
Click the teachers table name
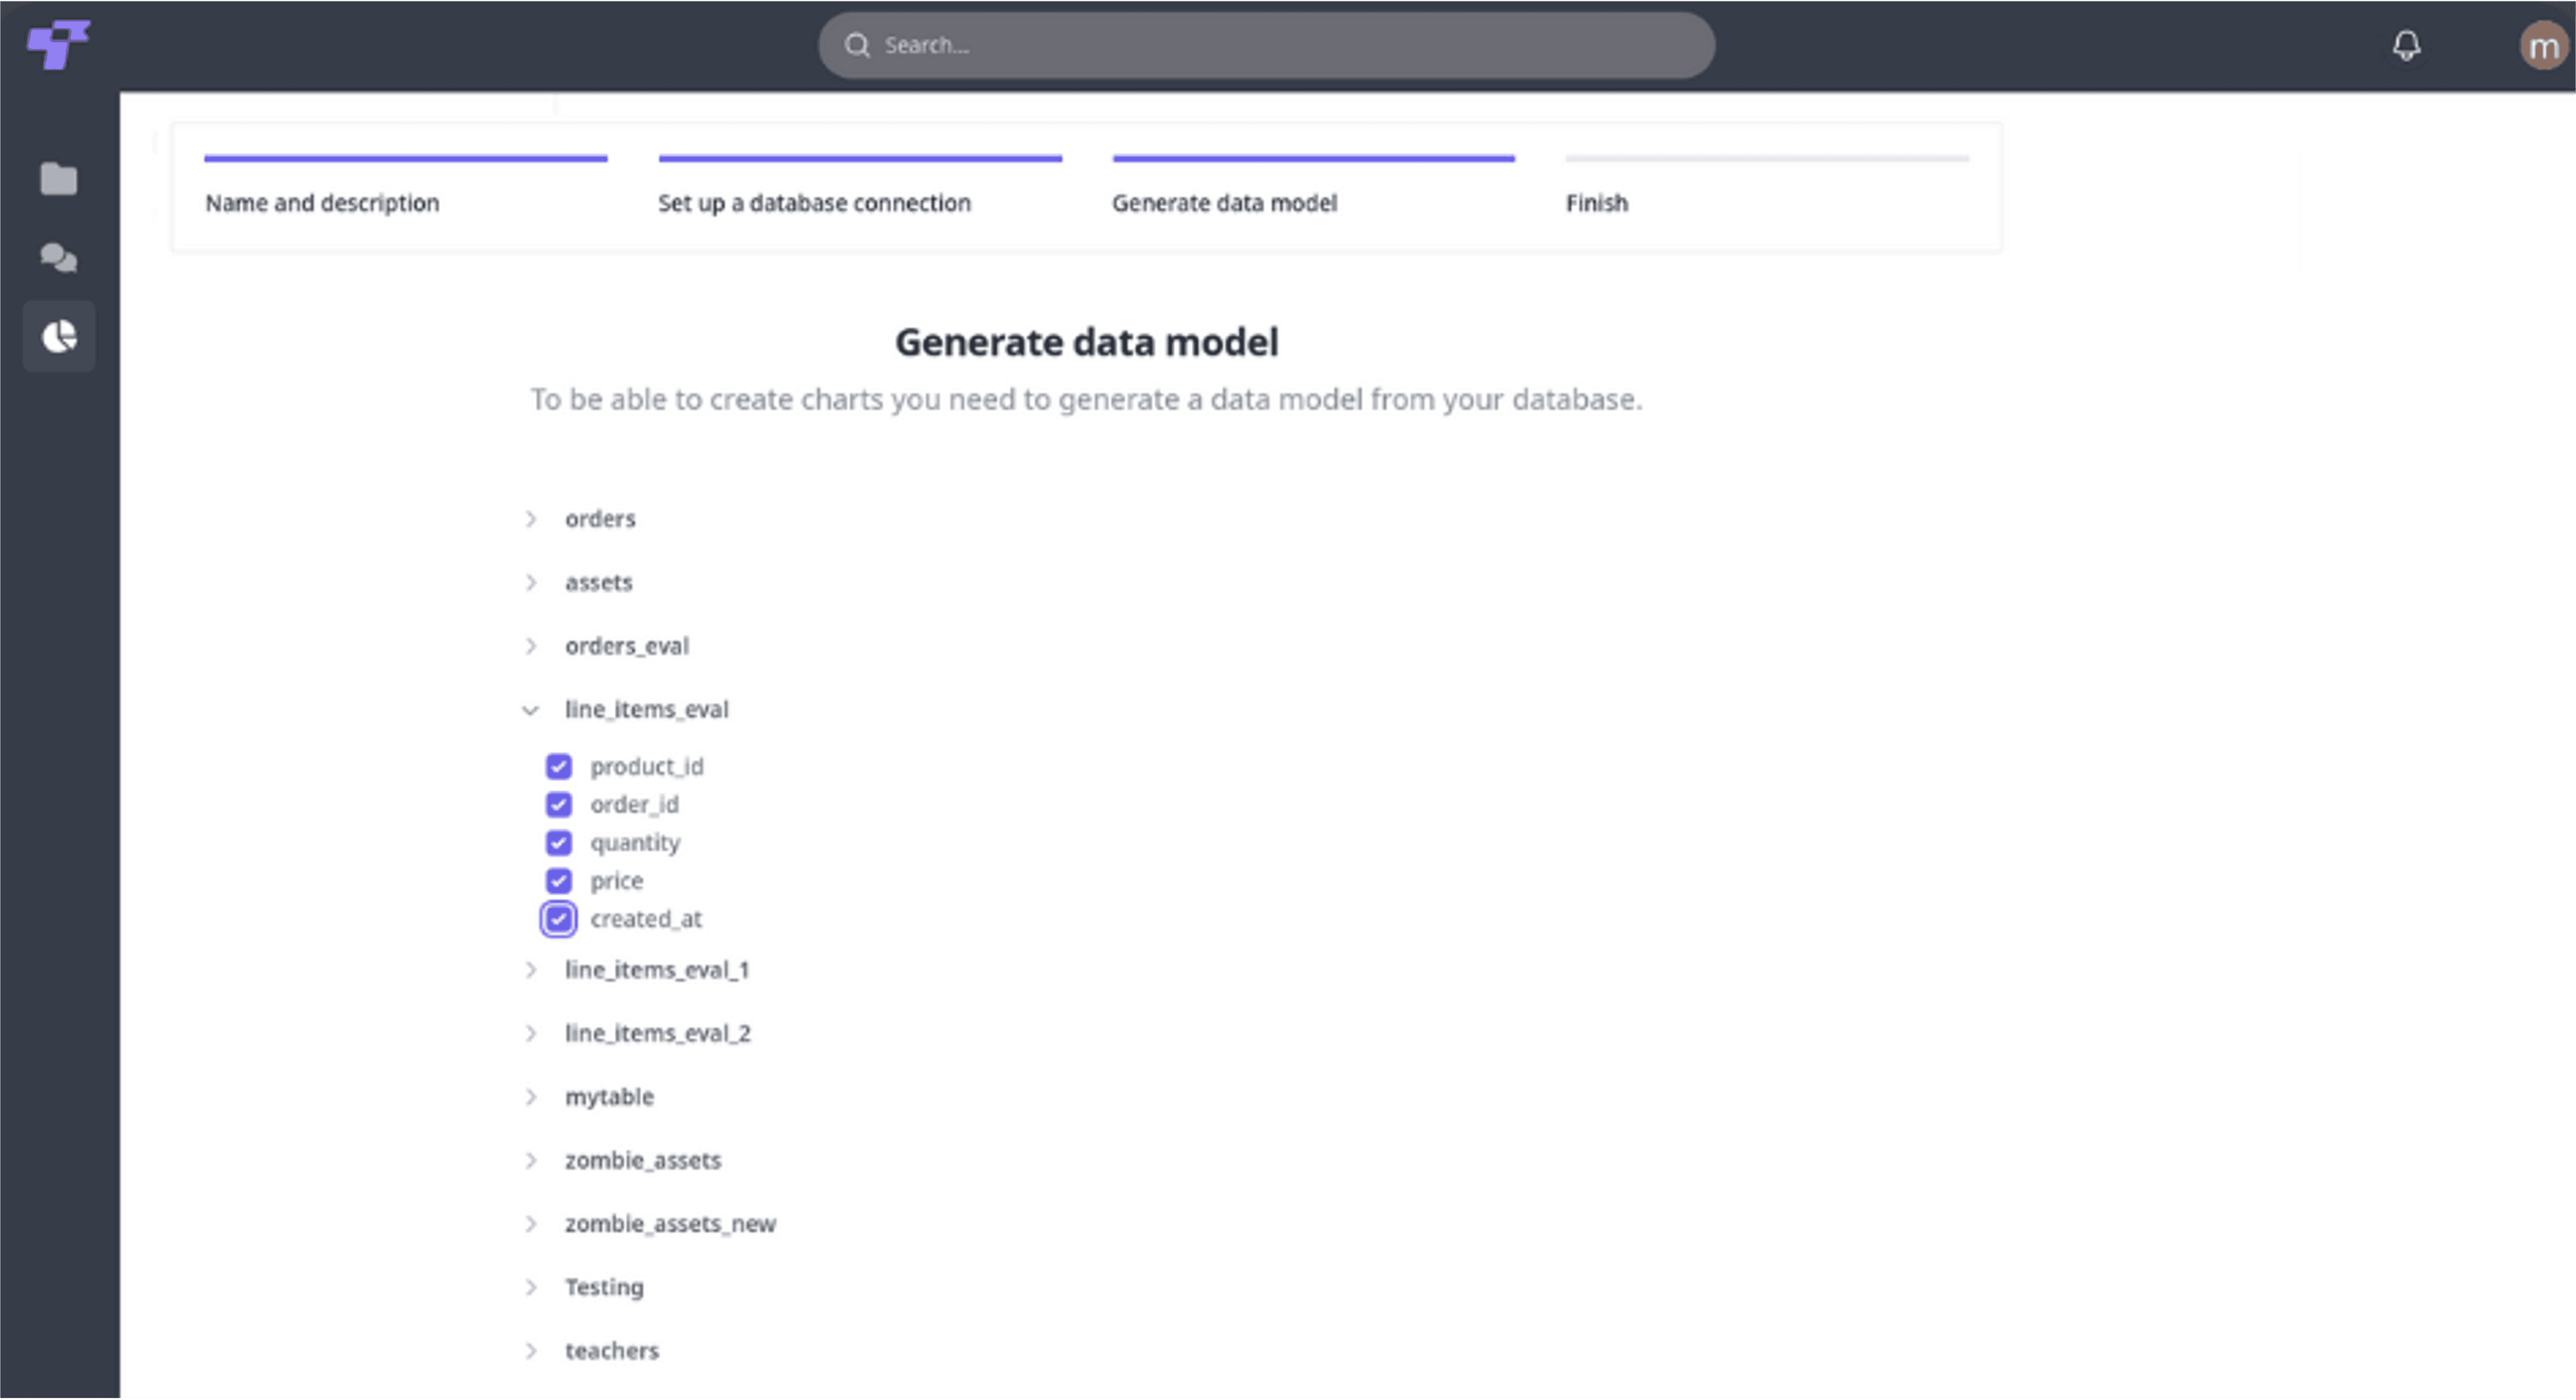tap(612, 1351)
